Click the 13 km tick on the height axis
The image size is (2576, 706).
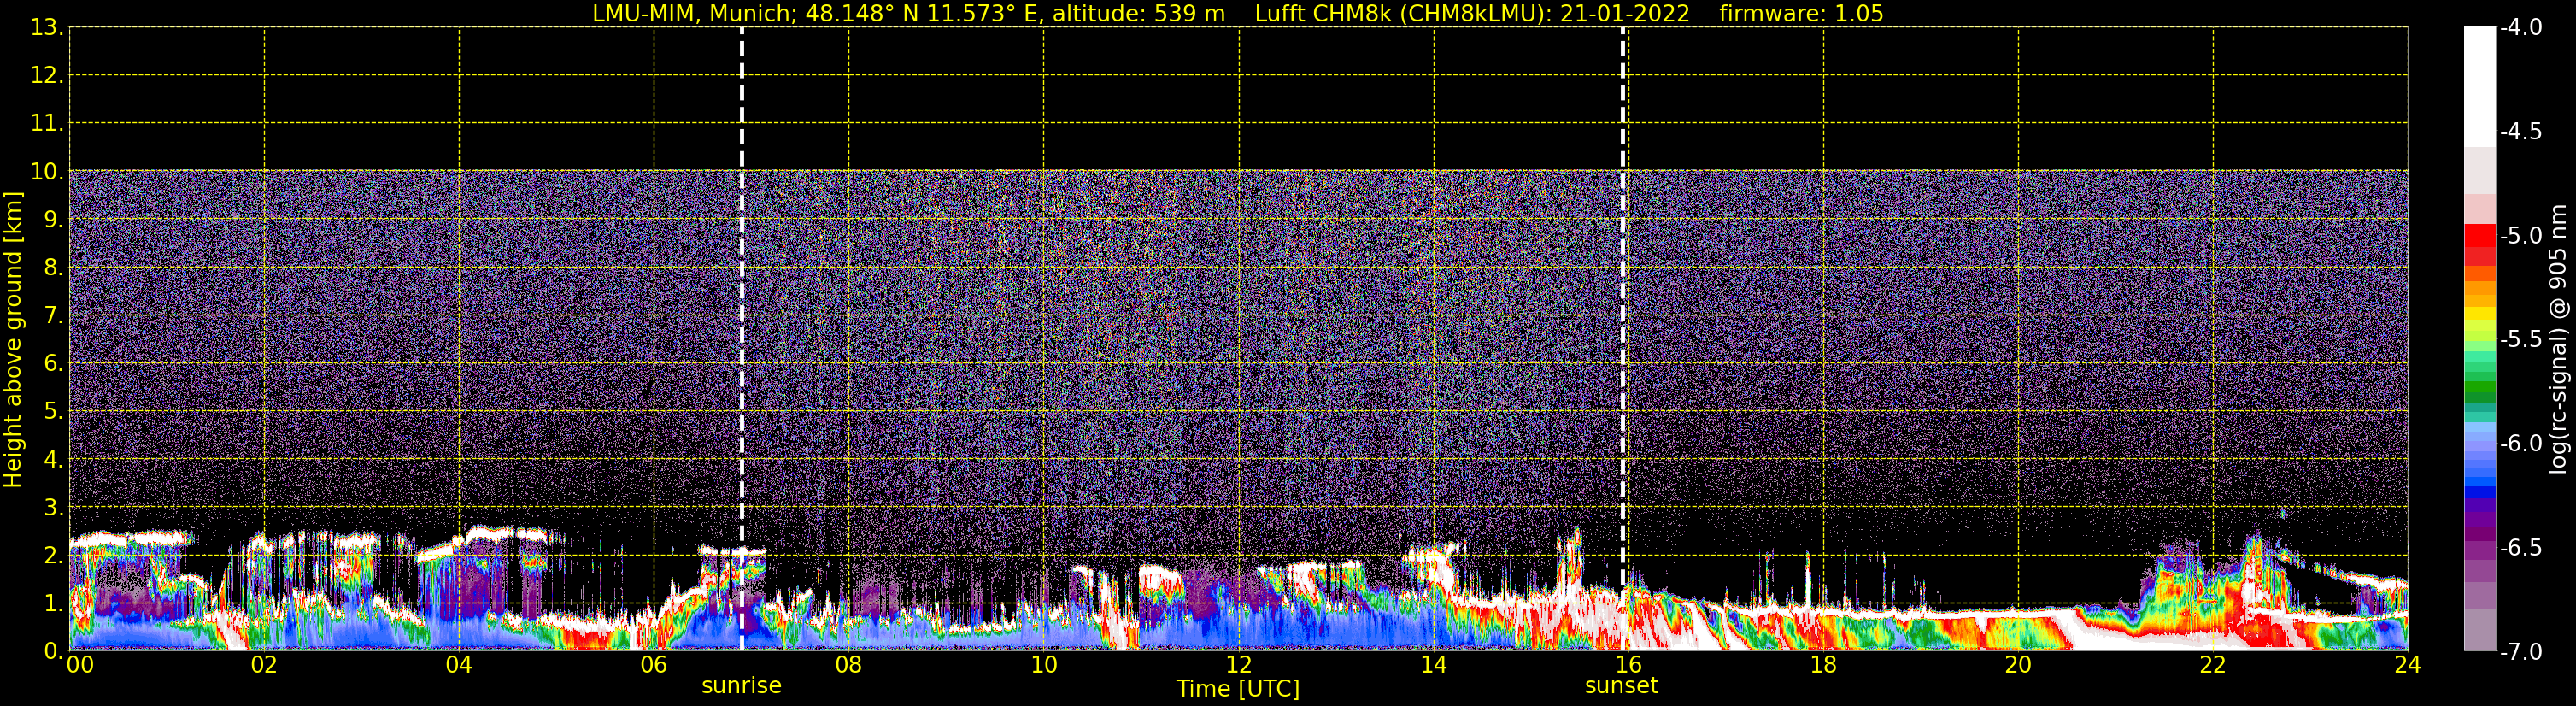(45, 28)
